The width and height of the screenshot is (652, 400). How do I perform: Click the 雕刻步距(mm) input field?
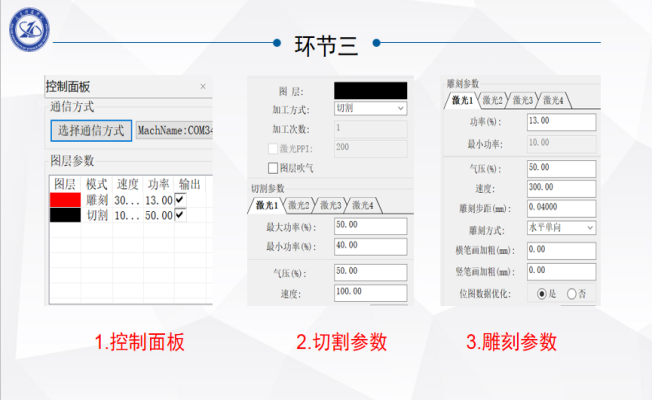[x=561, y=207]
